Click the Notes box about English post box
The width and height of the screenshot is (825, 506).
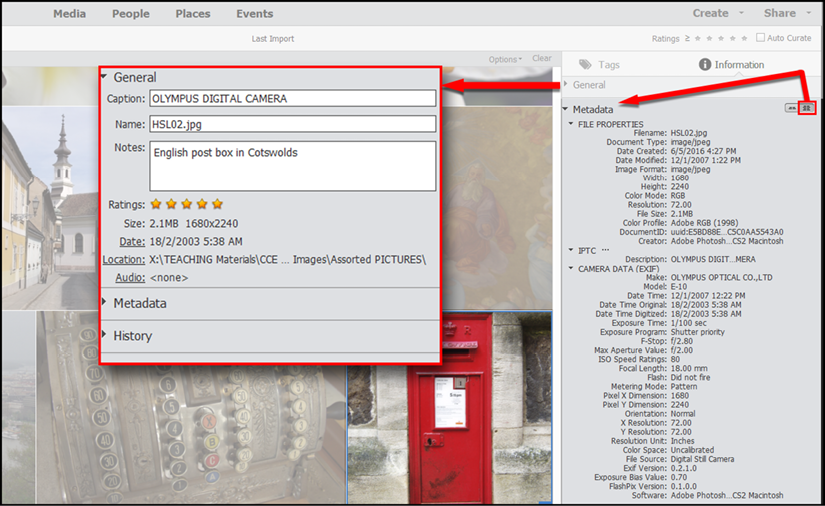293,166
